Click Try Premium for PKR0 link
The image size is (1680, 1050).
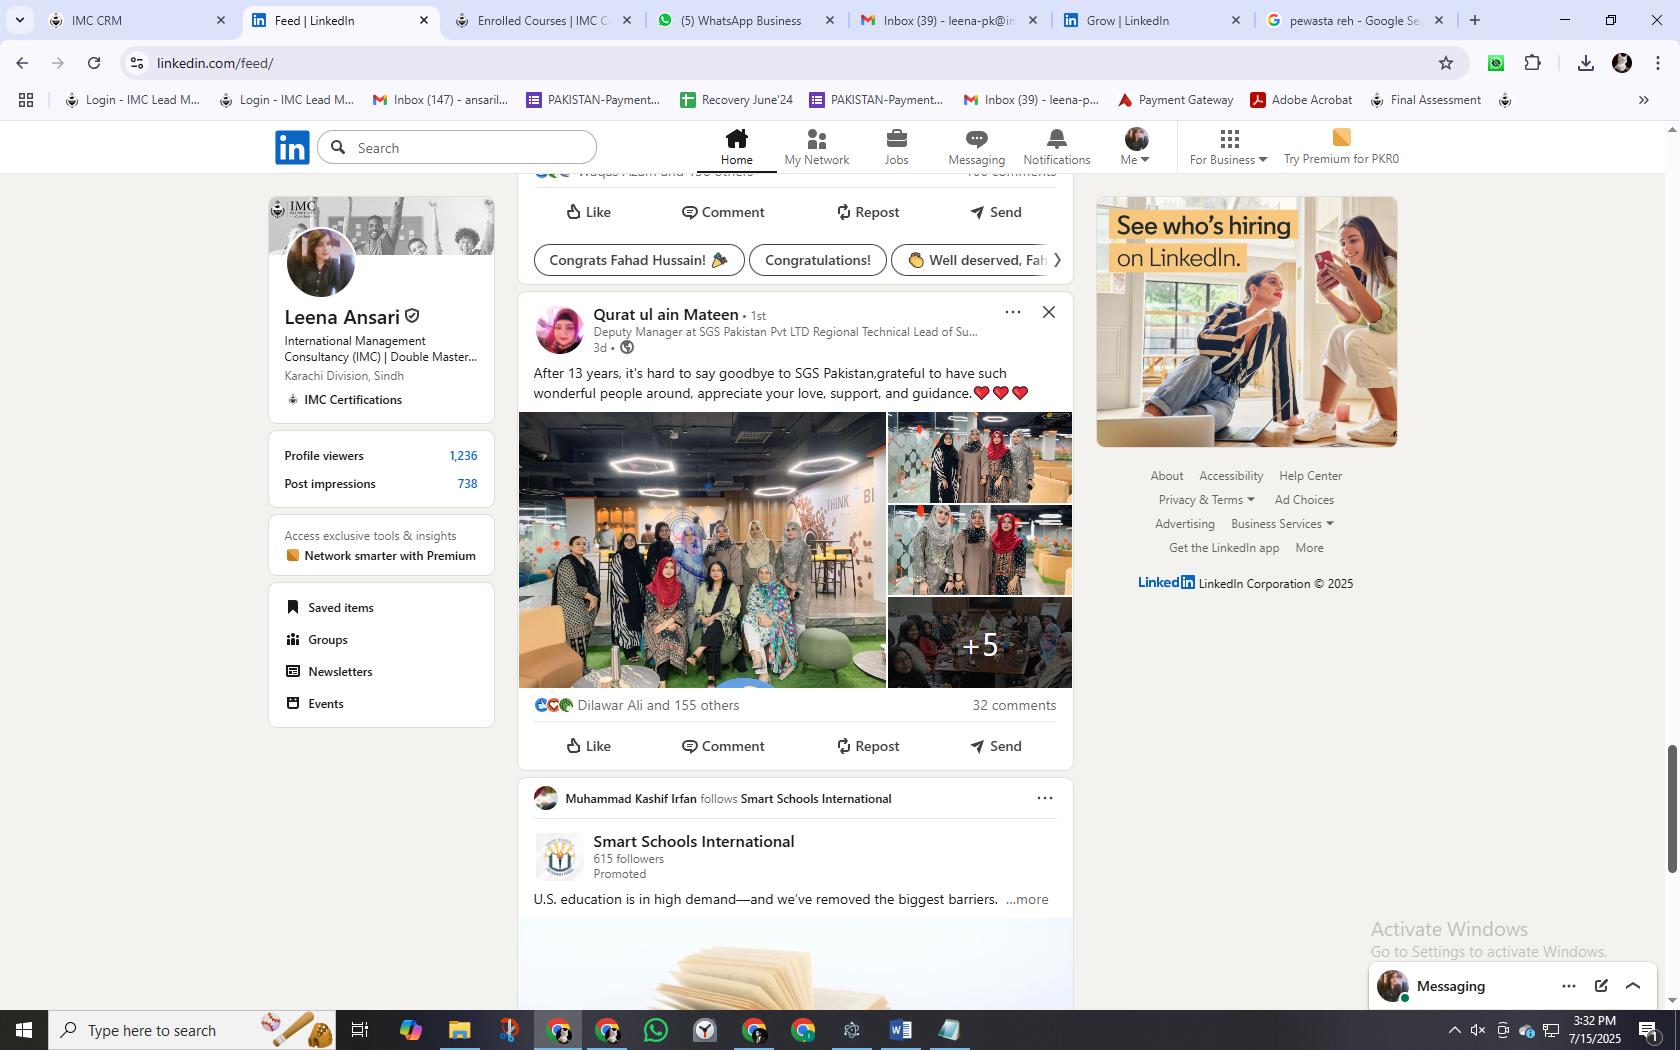tap(1342, 147)
